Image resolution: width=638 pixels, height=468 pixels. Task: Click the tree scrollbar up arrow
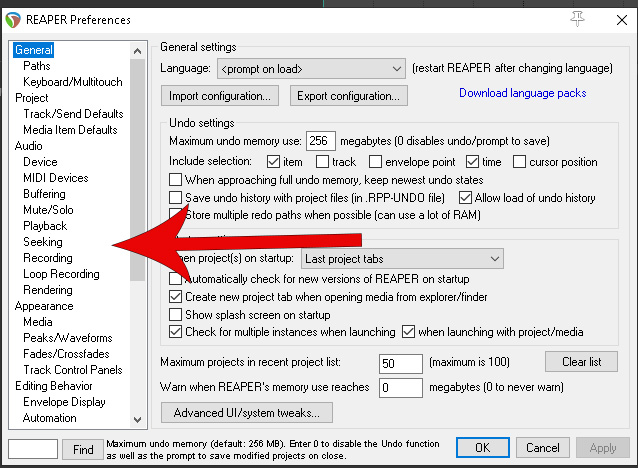[138, 51]
